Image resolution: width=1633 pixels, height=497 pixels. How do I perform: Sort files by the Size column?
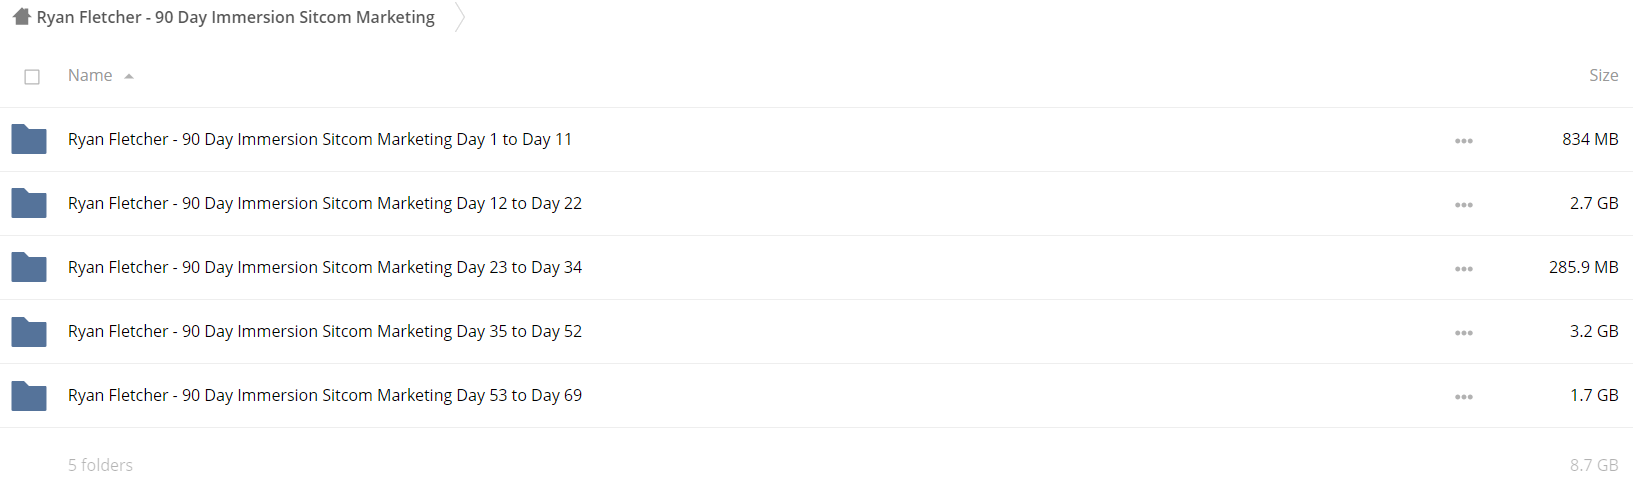pyautogui.click(x=1603, y=75)
